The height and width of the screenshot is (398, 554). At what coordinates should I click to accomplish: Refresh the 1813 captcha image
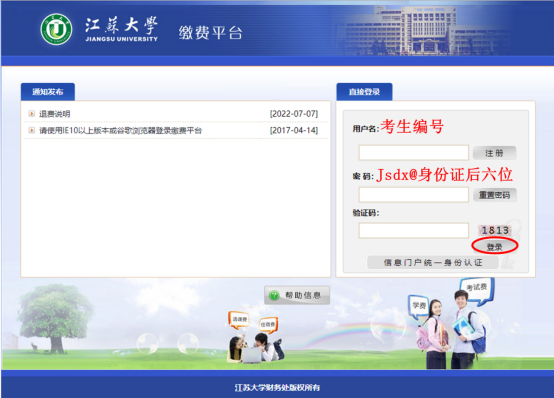(495, 230)
